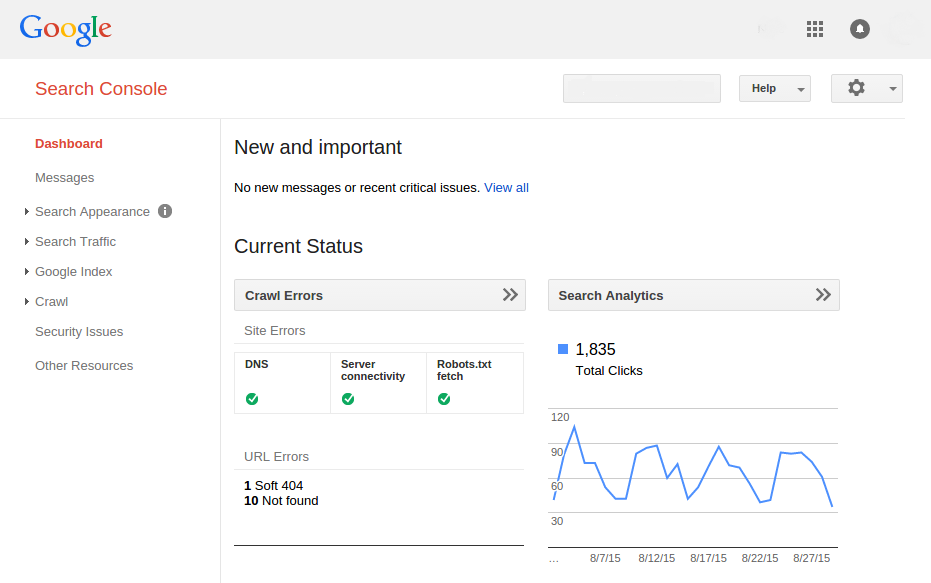Expand the Search Traffic section
The image size is (931, 583).
(x=75, y=242)
